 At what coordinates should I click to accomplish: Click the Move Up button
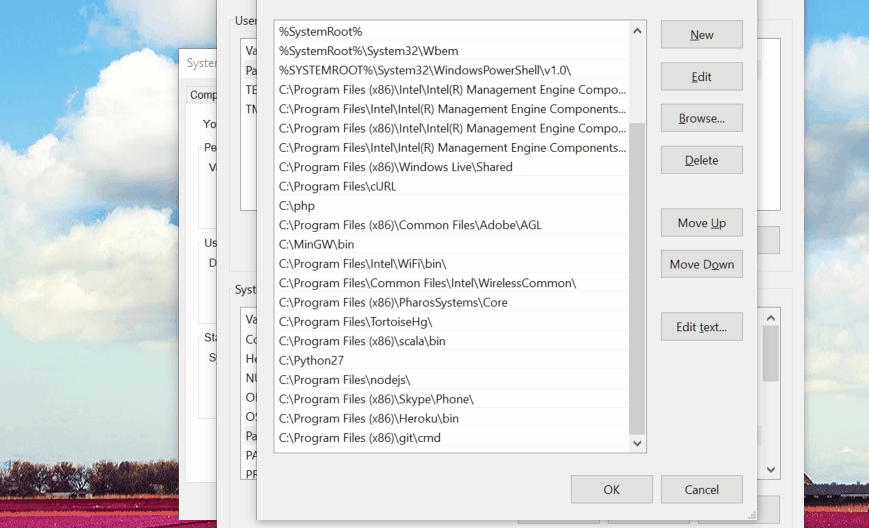702,223
